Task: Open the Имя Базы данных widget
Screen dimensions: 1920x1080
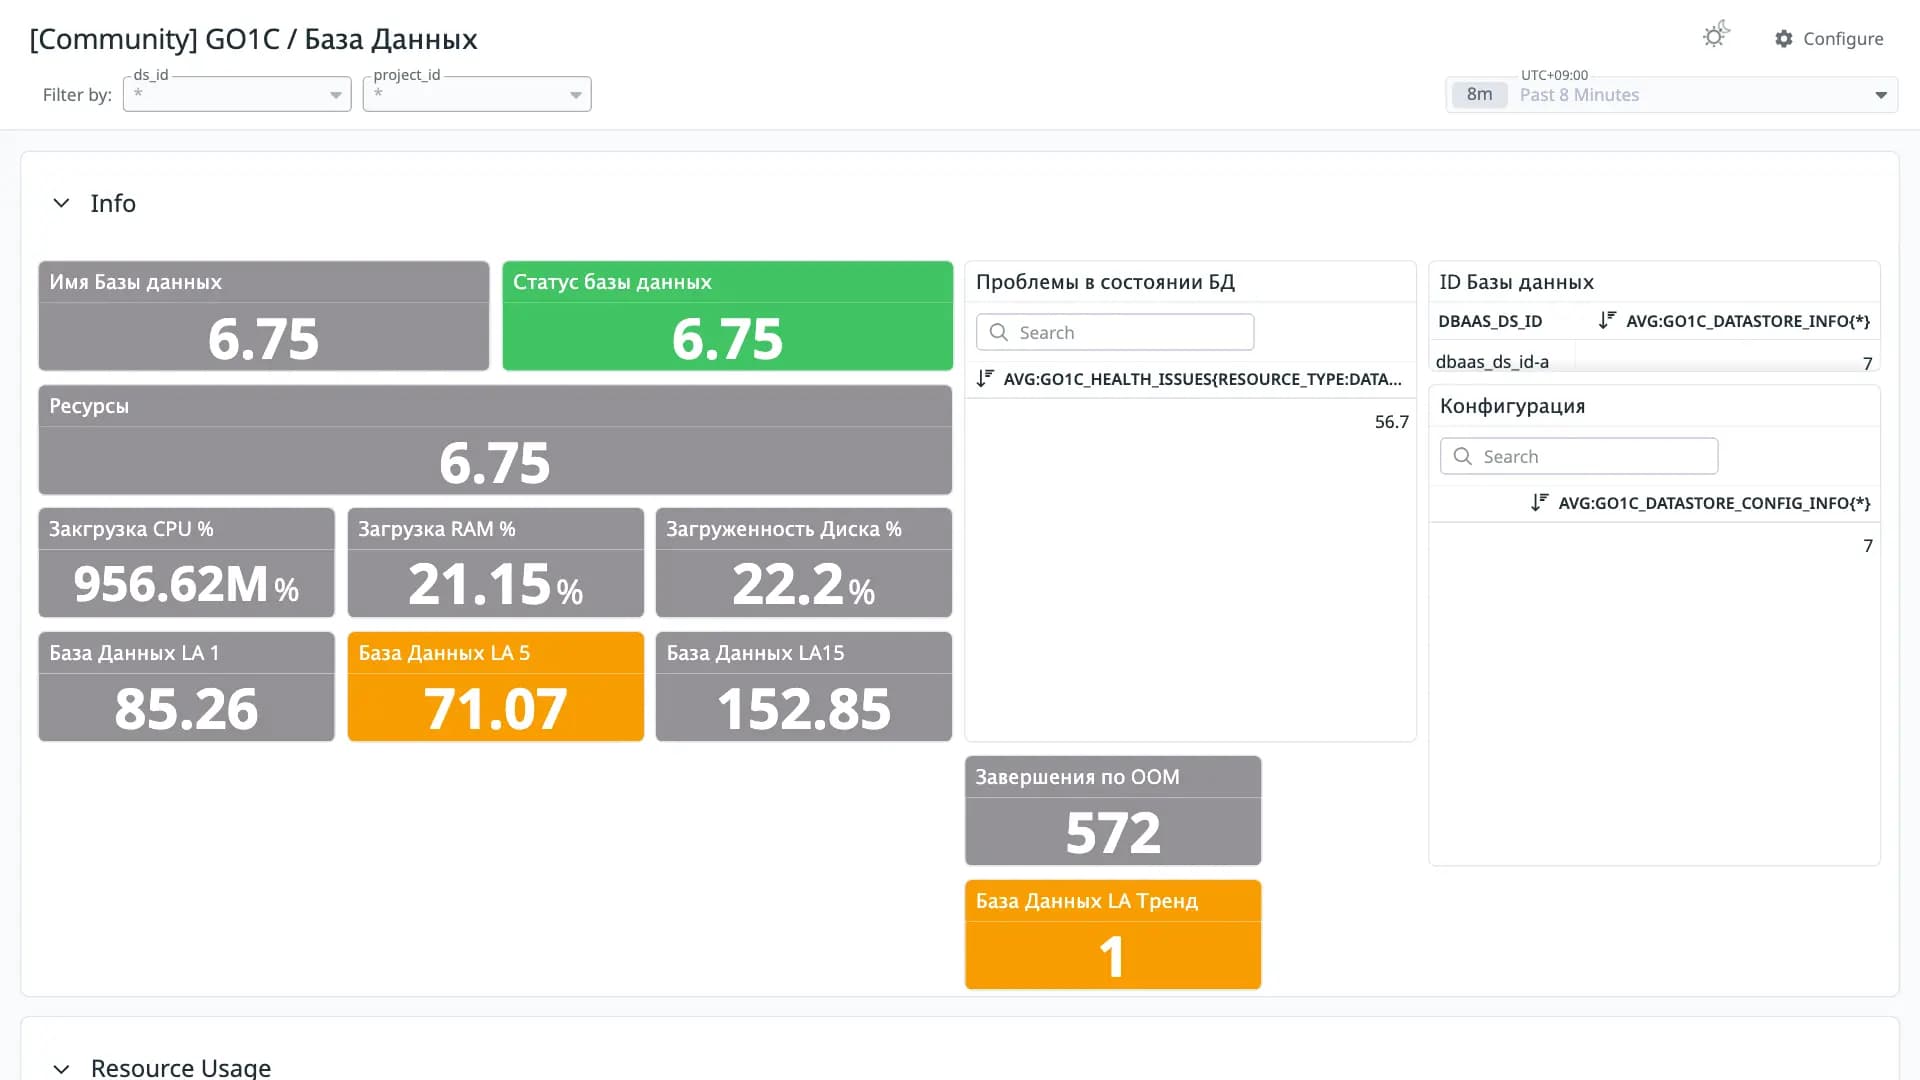Action: coord(264,316)
